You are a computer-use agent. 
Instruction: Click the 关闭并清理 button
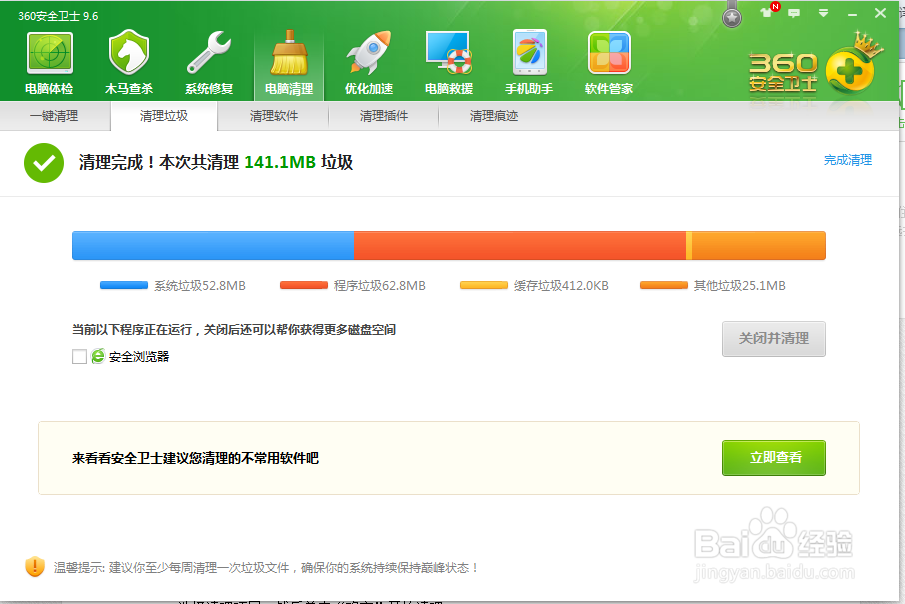(x=773, y=338)
